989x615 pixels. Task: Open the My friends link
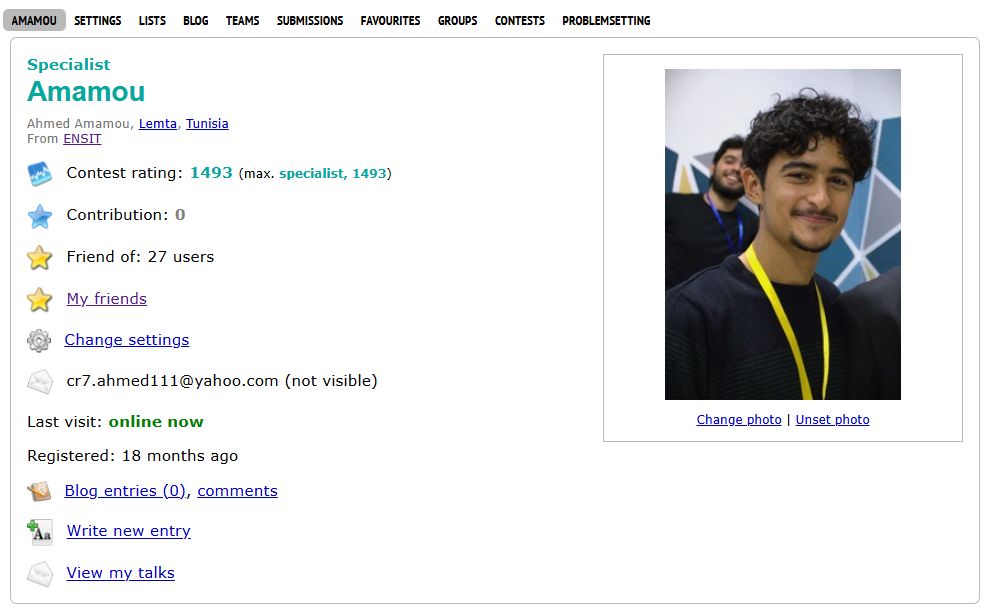click(107, 298)
